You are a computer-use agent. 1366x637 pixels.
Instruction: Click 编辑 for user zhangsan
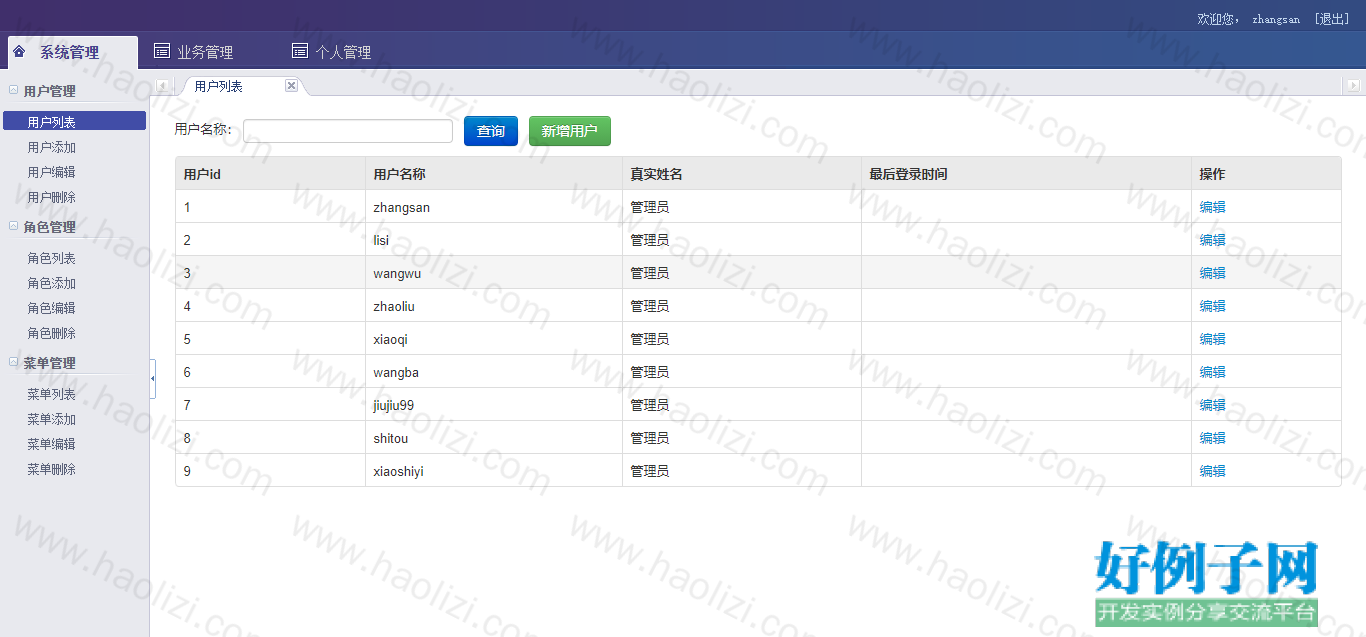point(1213,207)
